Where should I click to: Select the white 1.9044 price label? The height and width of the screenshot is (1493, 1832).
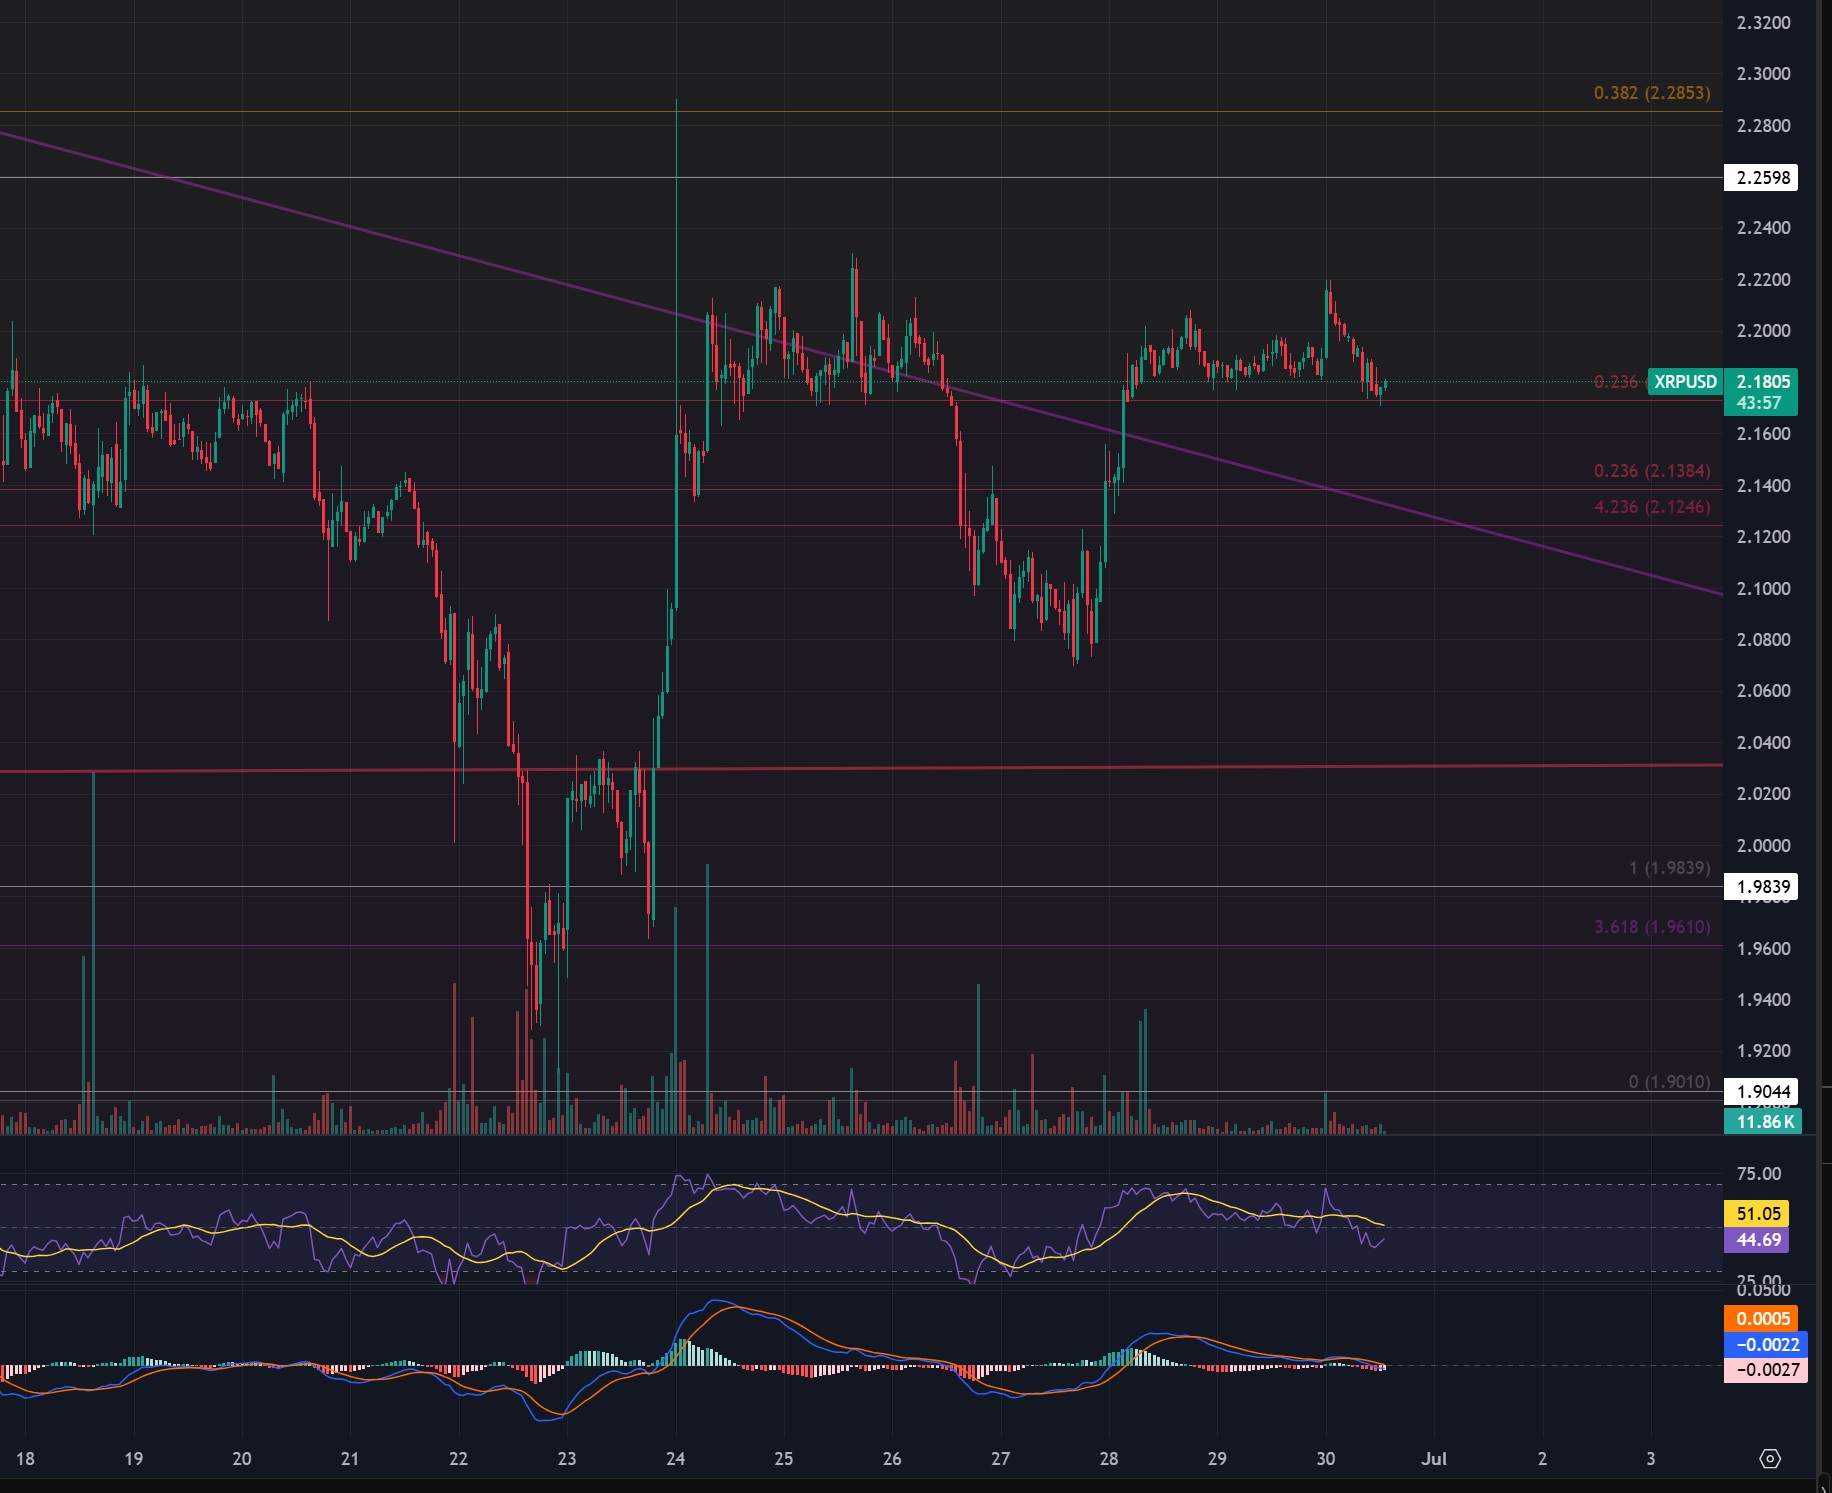(1761, 1092)
